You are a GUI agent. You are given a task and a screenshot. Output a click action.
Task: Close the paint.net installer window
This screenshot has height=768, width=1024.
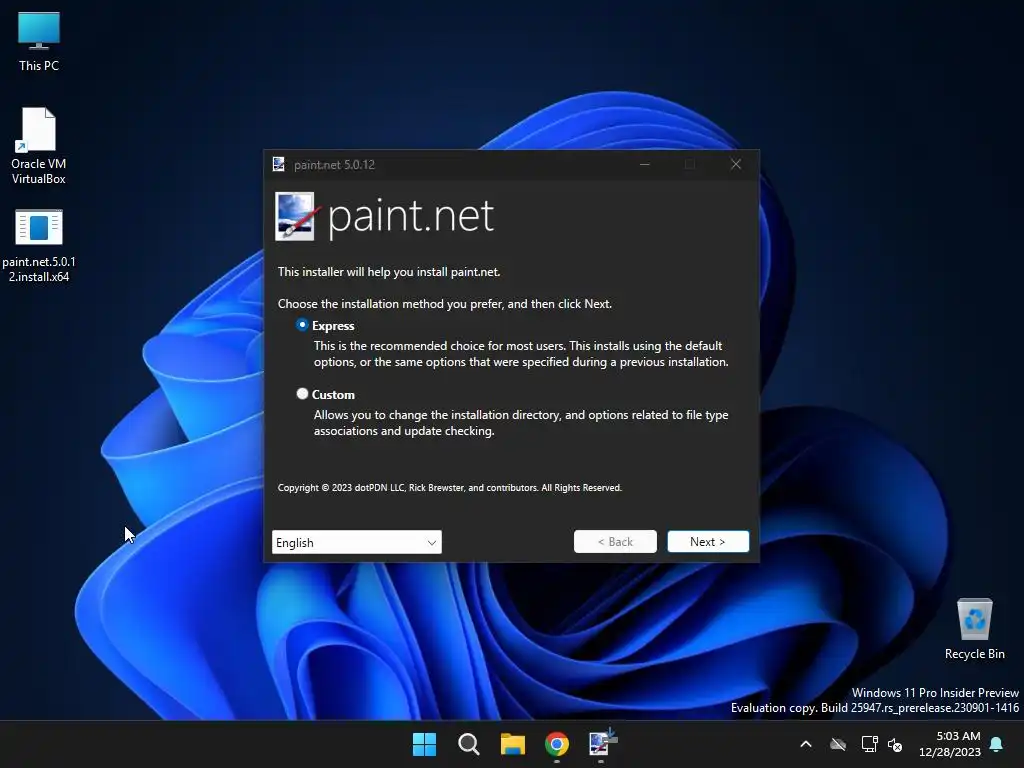tap(736, 165)
